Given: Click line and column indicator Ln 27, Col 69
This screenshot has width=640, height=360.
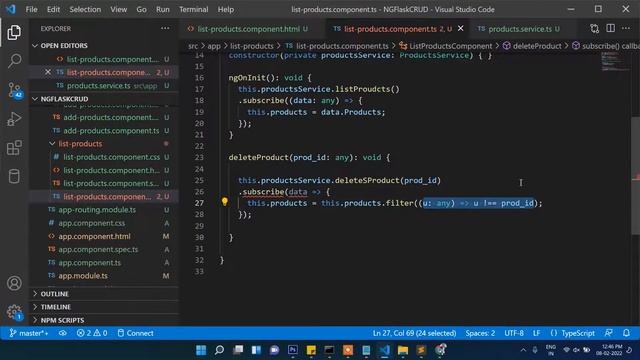Looking at the screenshot, I should 414,333.
